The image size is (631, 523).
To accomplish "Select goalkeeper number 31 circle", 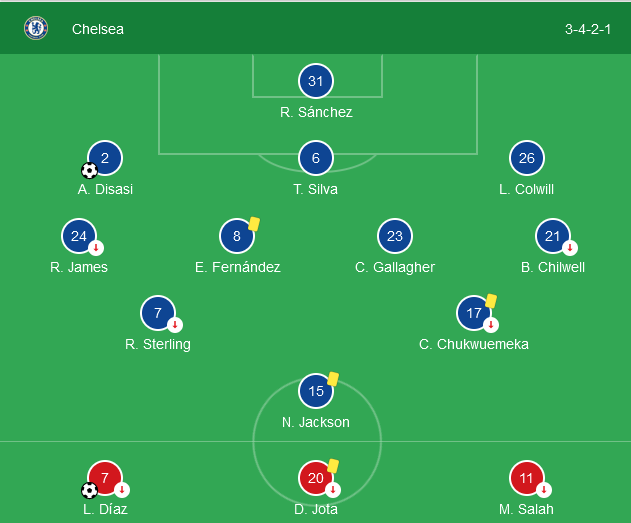I will tap(316, 81).
